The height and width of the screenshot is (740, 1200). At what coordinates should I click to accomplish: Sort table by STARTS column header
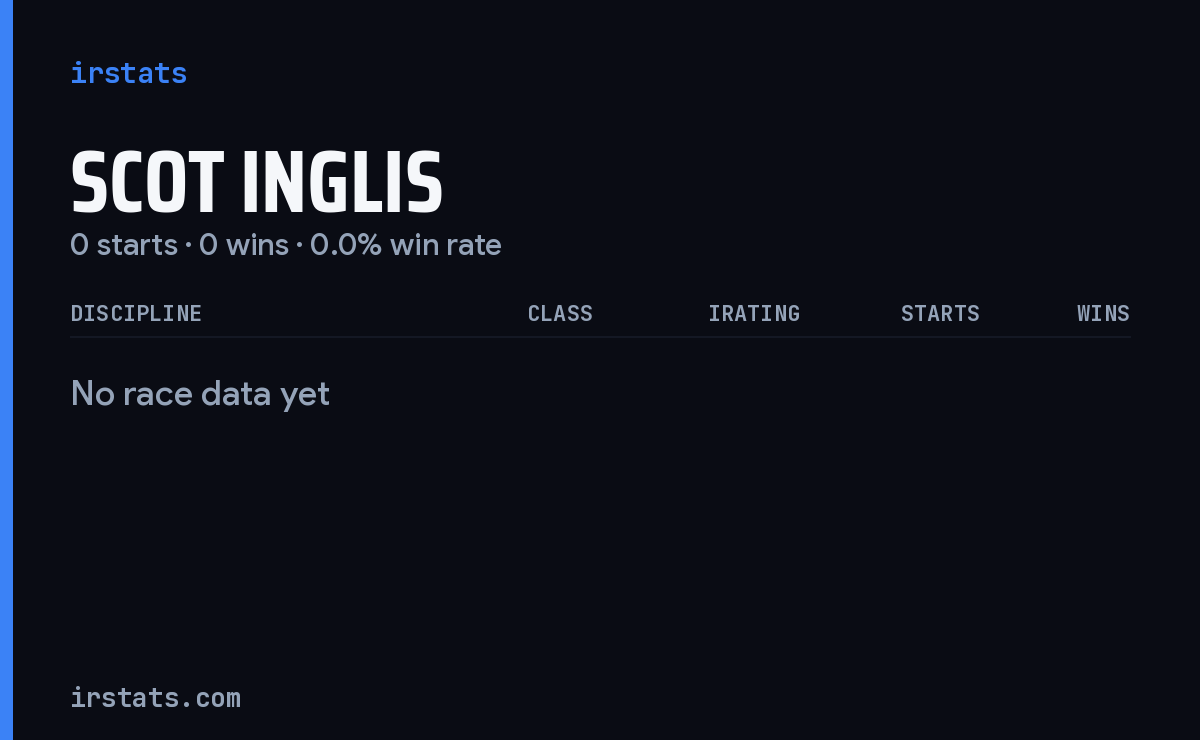940,313
